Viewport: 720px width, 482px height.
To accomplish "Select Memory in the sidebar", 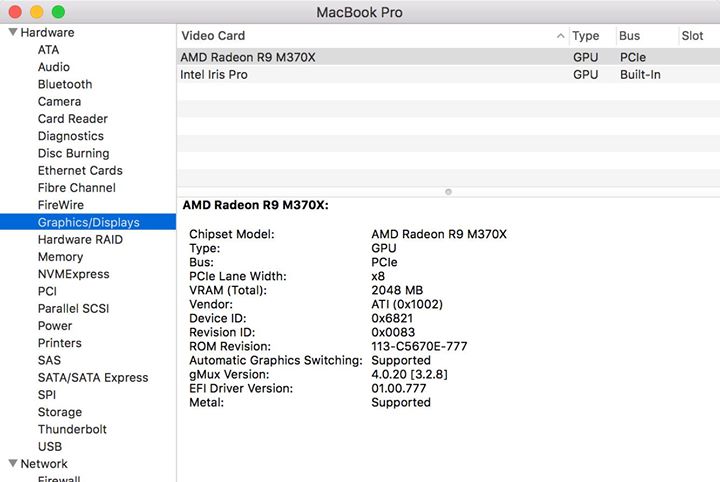I will 60,257.
